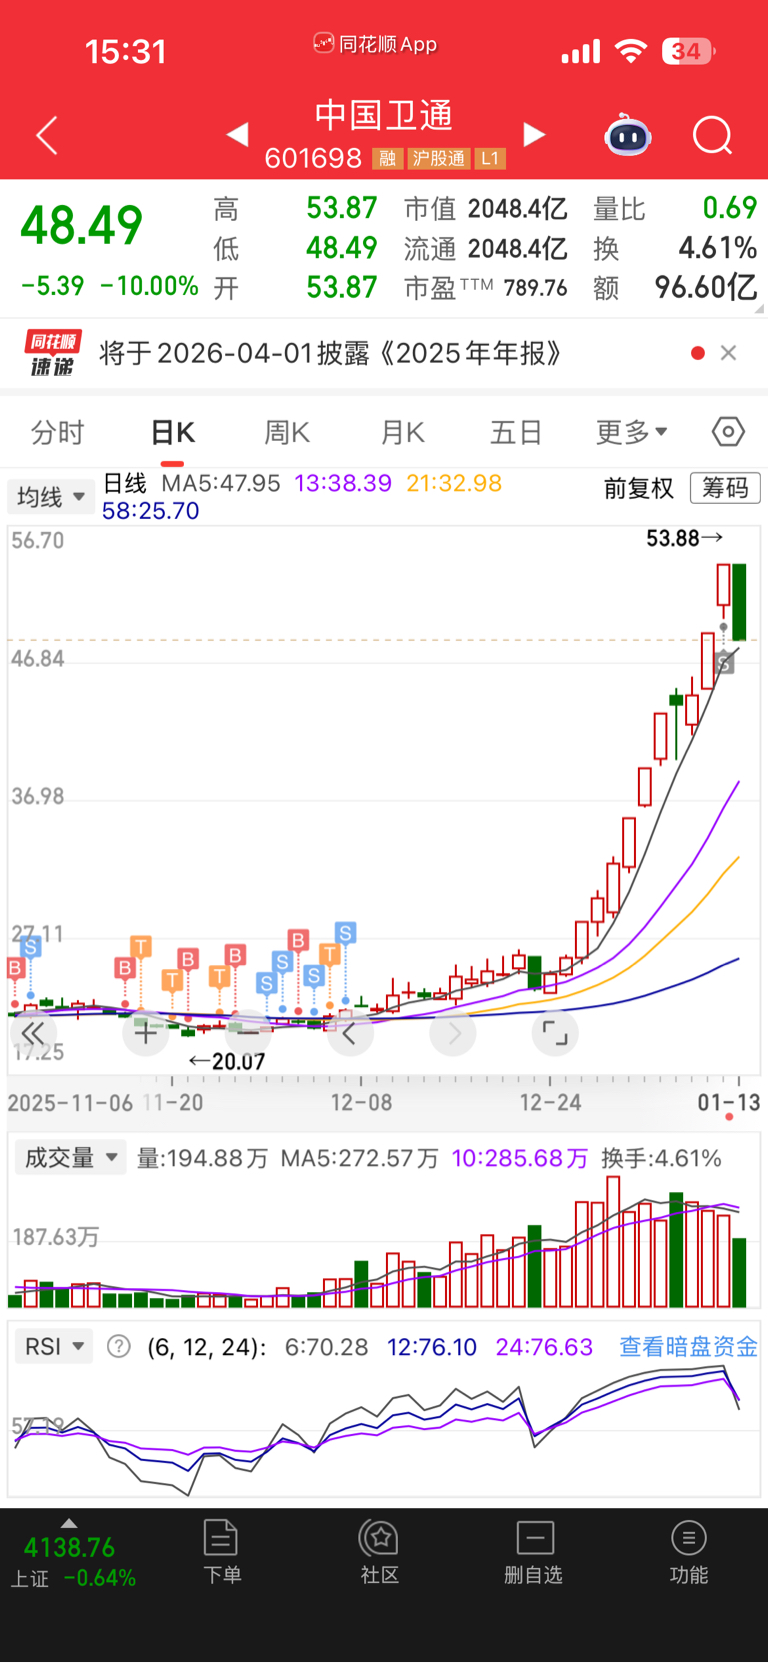
Task: Enter fullscreen landscape chart view
Action: point(555,1033)
